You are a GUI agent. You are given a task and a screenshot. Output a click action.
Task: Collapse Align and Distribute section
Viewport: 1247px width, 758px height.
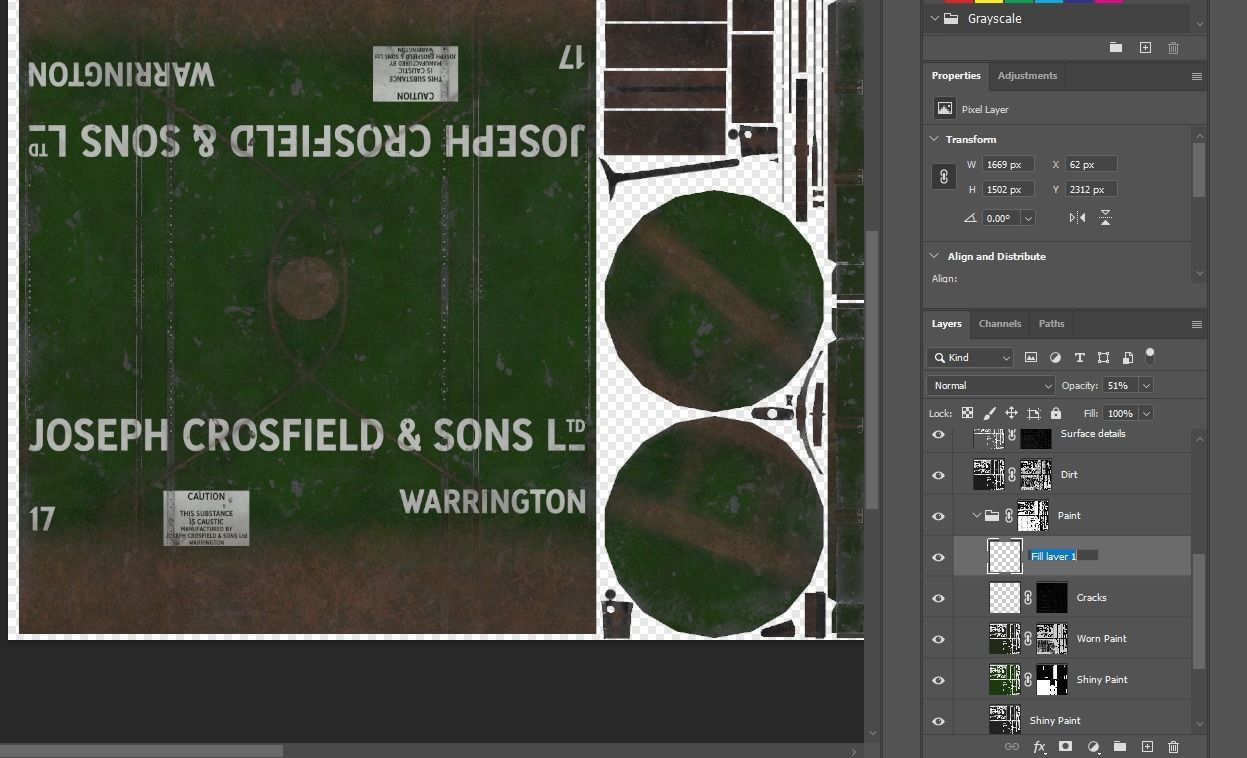[935, 256]
